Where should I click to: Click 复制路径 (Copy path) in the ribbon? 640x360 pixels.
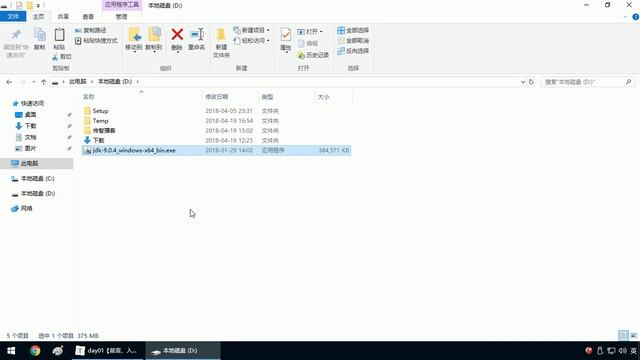[x=91, y=30]
